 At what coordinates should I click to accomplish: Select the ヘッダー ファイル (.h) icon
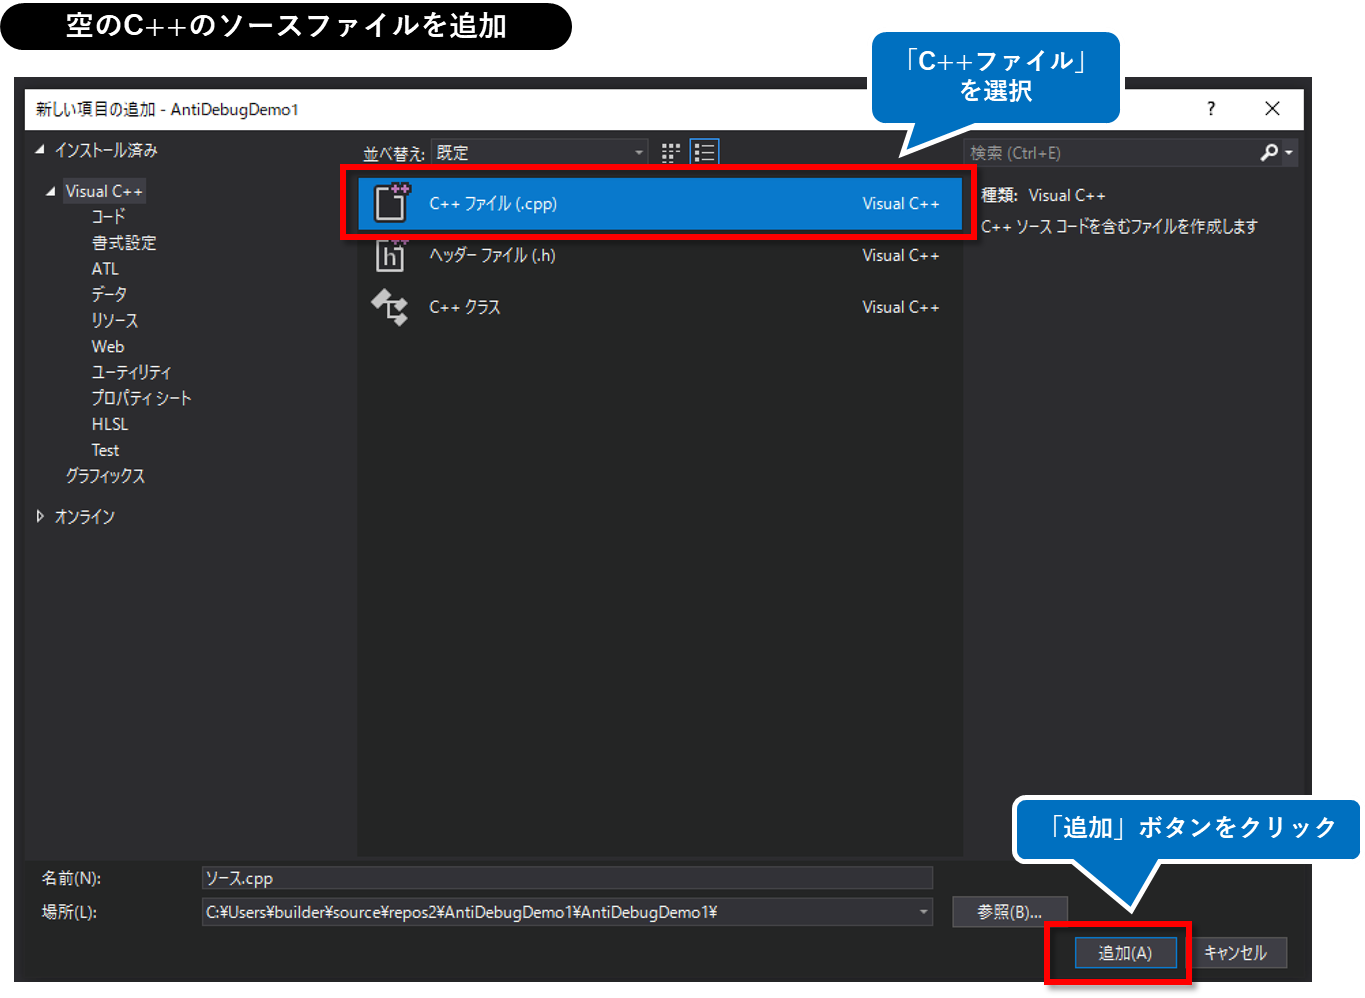(391, 255)
